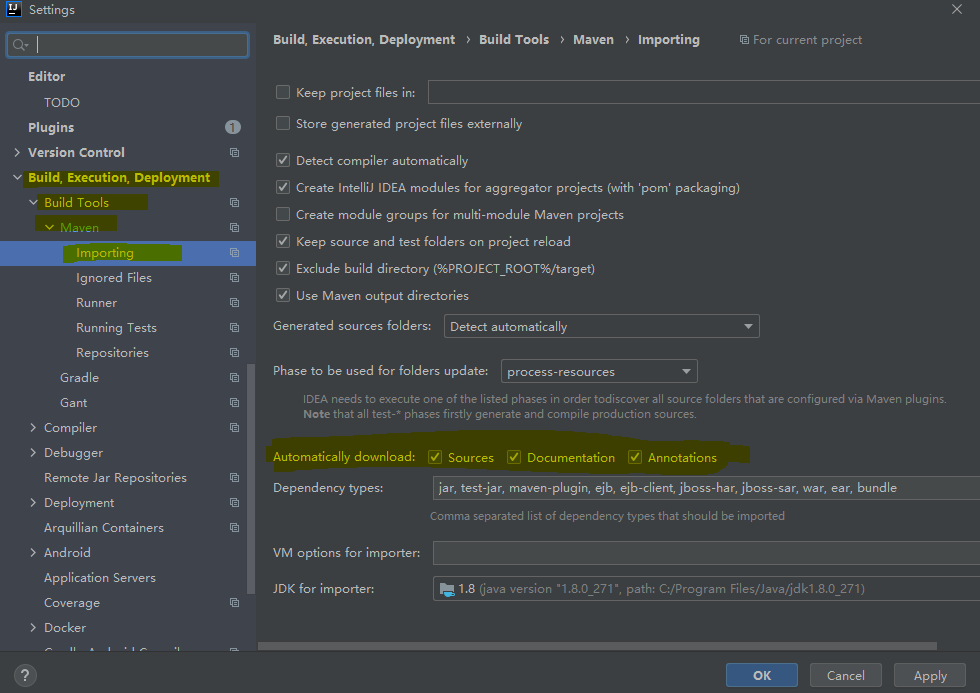Go to Maven breadcrumb
Screen dimensions: 980x693
pyautogui.click(x=593, y=39)
